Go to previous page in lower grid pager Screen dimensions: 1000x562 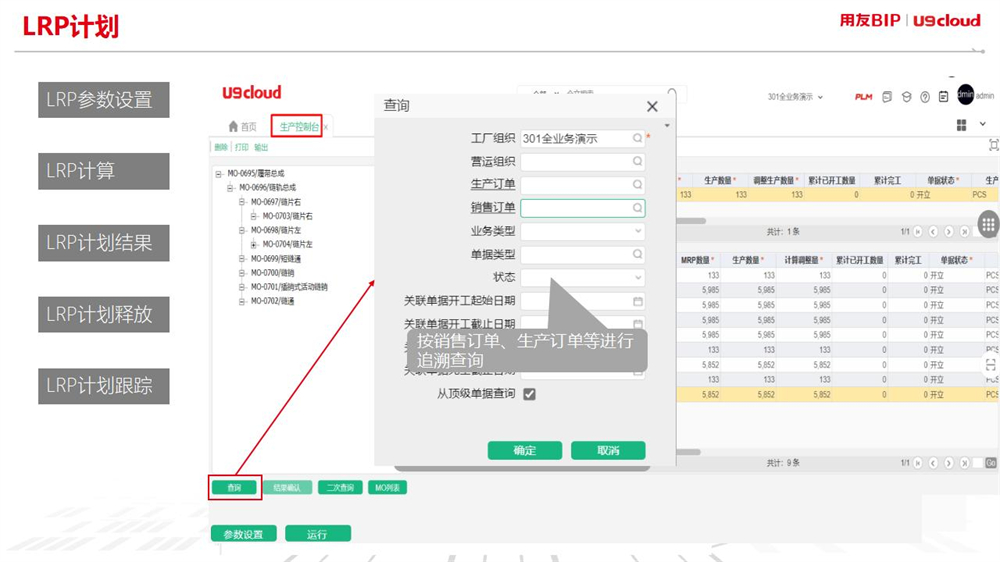point(933,462)
